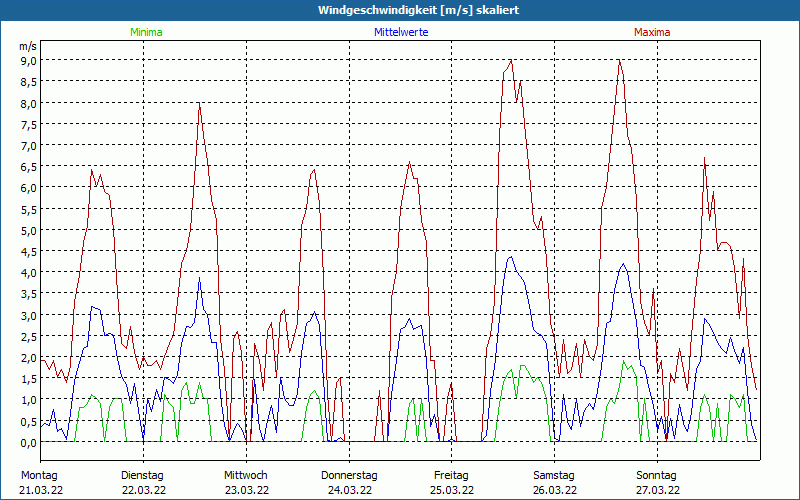Screen dimensions: 800x500
Task: Click the 5,5 y-axis value
Action: (x=28, y=209)
